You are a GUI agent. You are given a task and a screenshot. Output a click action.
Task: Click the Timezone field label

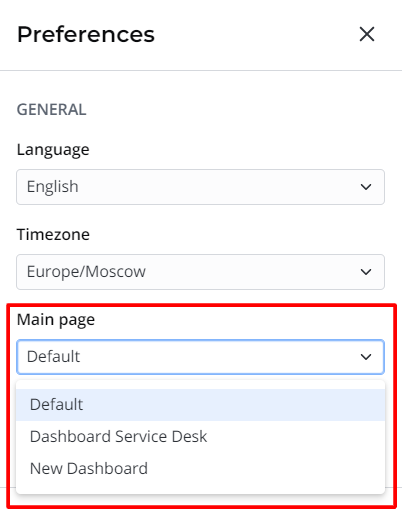[53, 234]
